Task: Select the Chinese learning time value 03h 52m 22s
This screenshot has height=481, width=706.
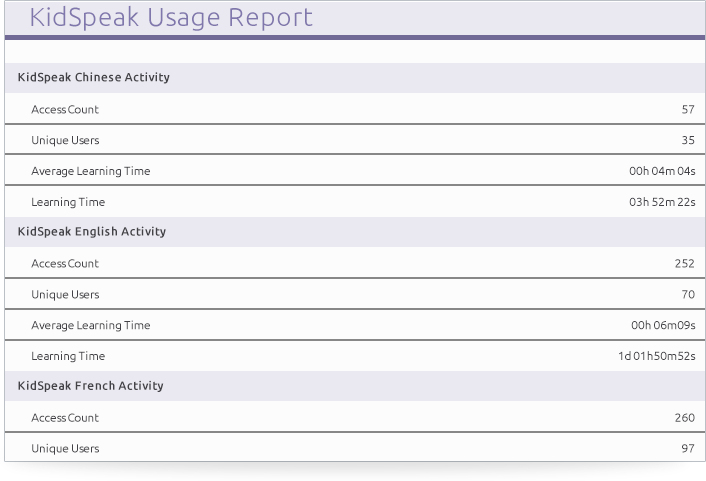Action: point(661,202)
